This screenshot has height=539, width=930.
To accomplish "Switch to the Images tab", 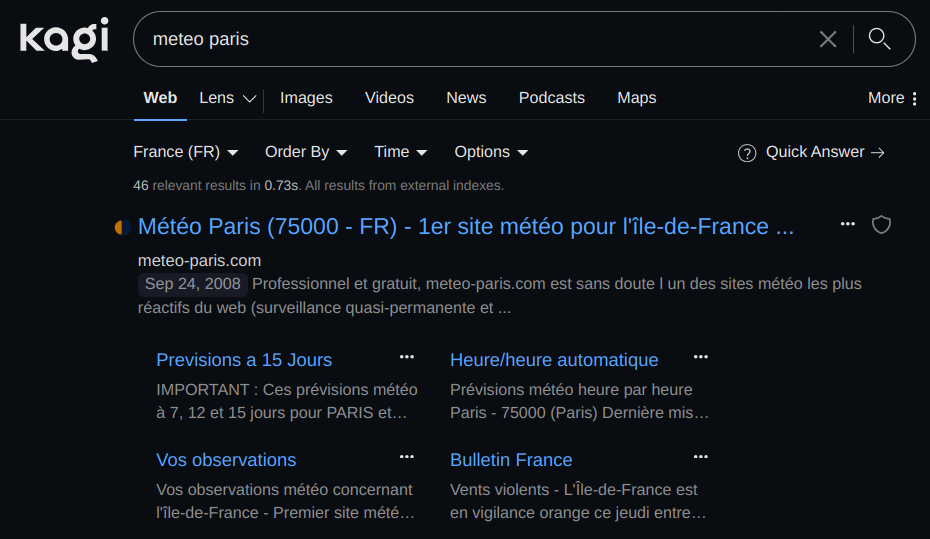I will click(306, 98).
